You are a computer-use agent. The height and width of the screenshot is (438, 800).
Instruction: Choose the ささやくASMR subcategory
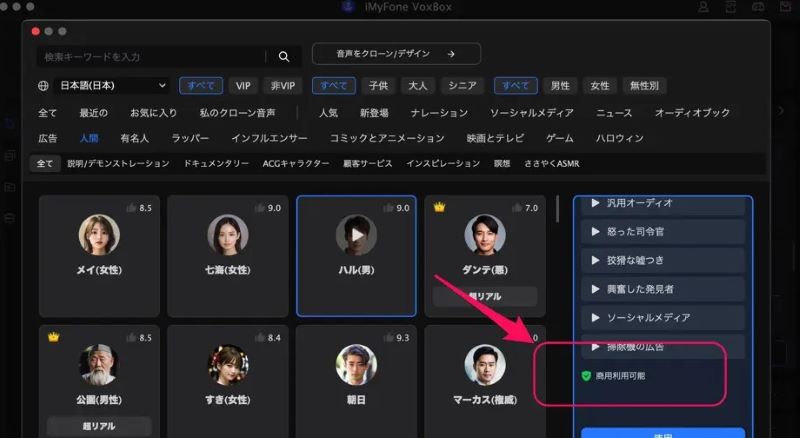click(552, 164)
